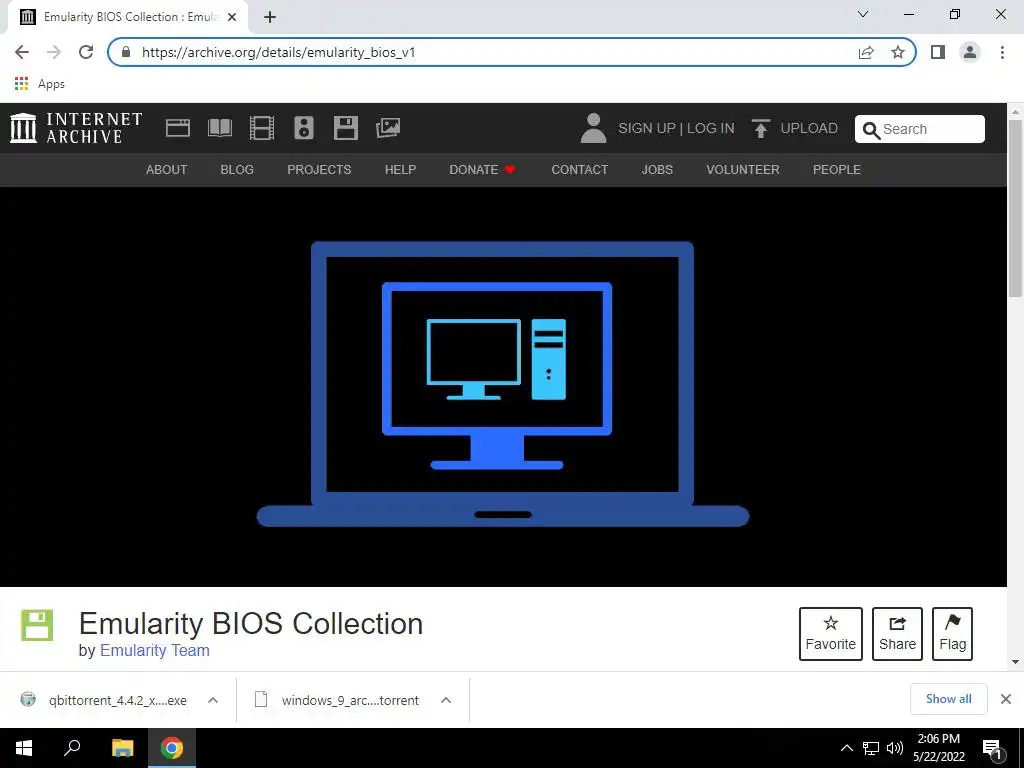Click the user avatar icon beside Sign Up

[593, 128]
